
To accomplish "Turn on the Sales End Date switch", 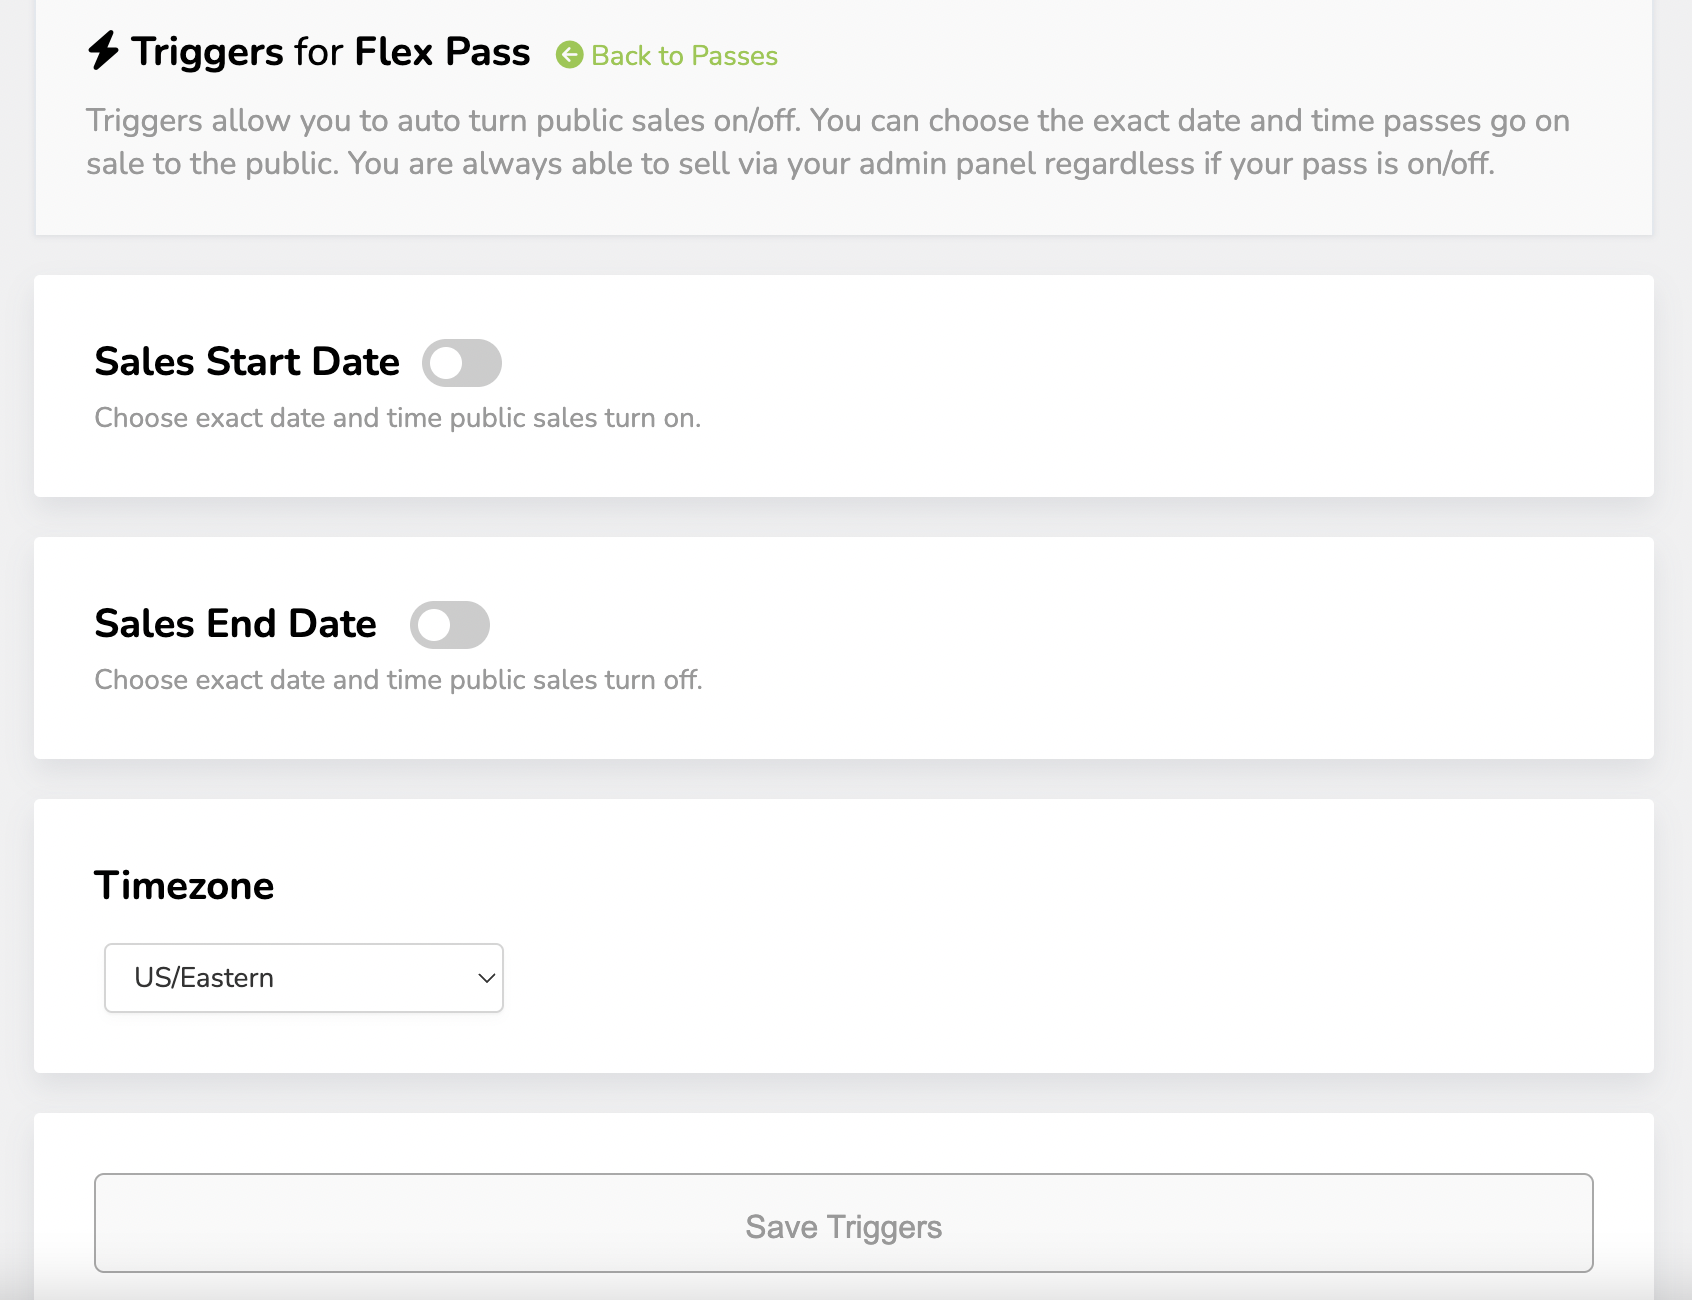I will coord(449,625).
